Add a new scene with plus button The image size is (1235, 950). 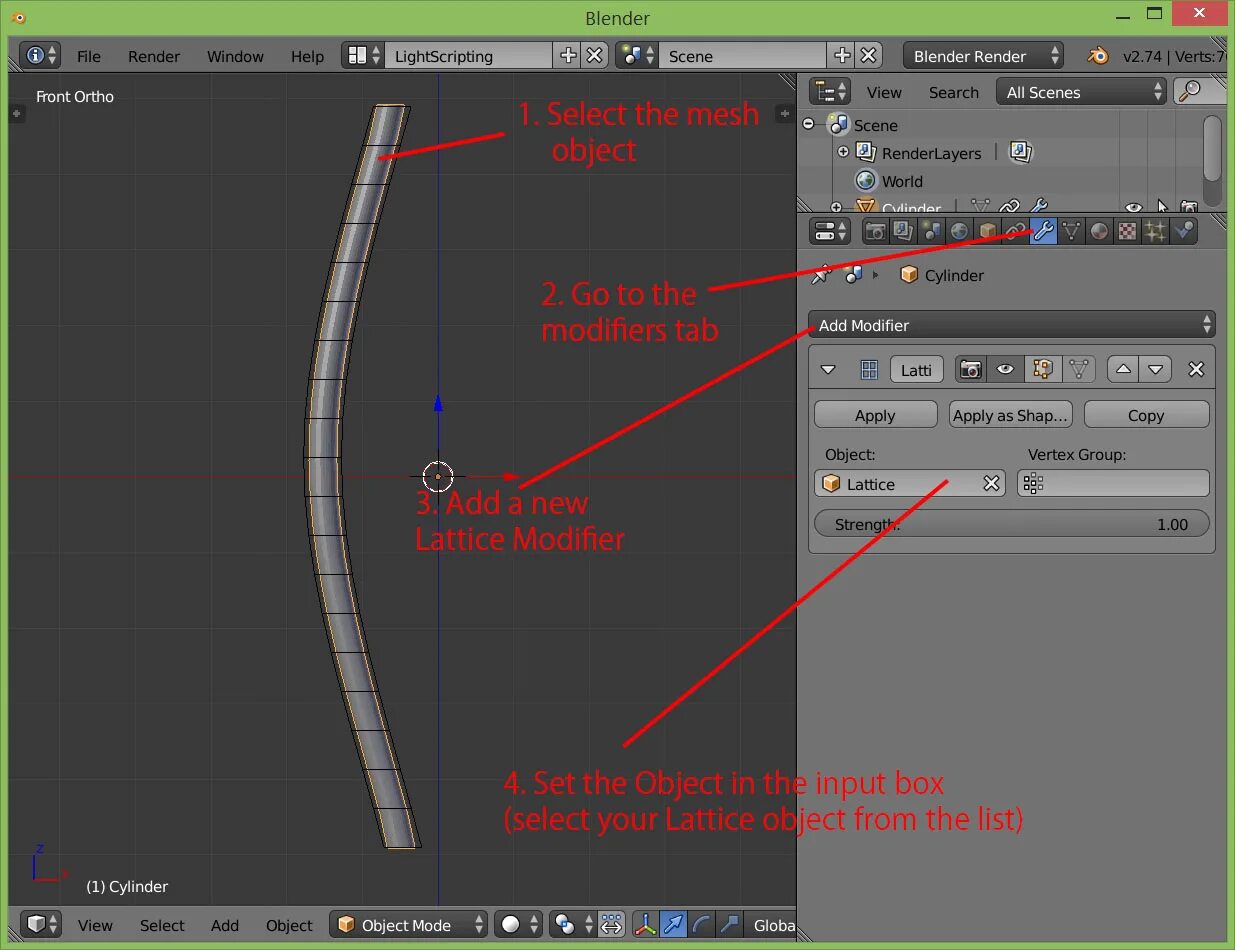pyautogui.click(x=842, y=56)
